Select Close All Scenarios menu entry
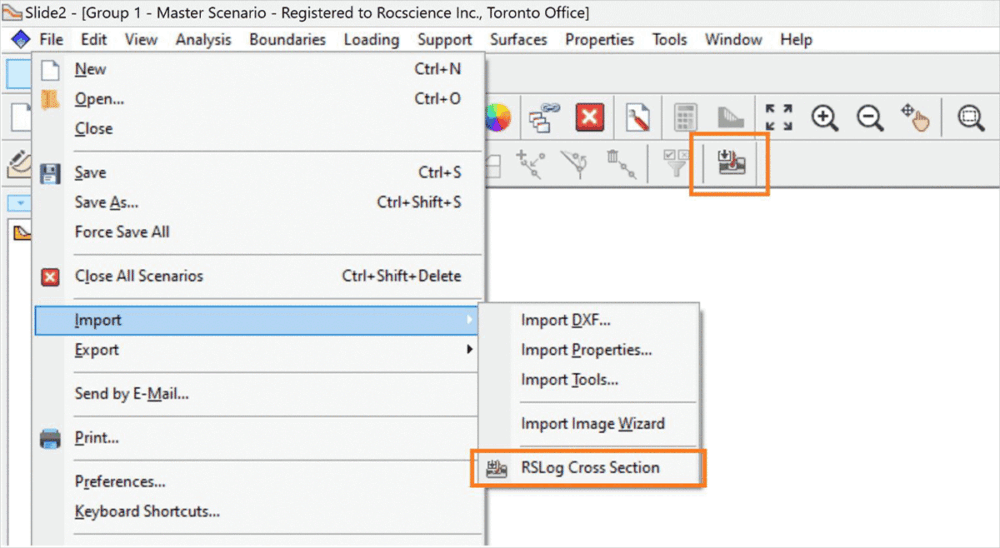The width and height of the screenshot is (1000, 548). (139, 276)
